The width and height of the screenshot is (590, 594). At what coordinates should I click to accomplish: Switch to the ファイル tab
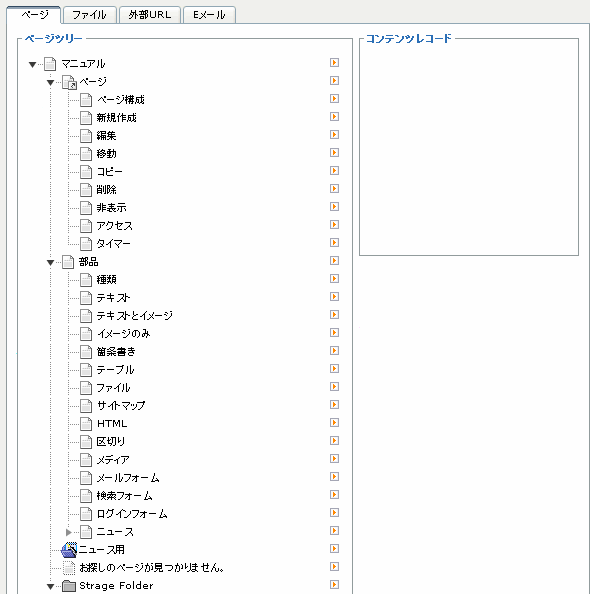[x=89, y=15]
